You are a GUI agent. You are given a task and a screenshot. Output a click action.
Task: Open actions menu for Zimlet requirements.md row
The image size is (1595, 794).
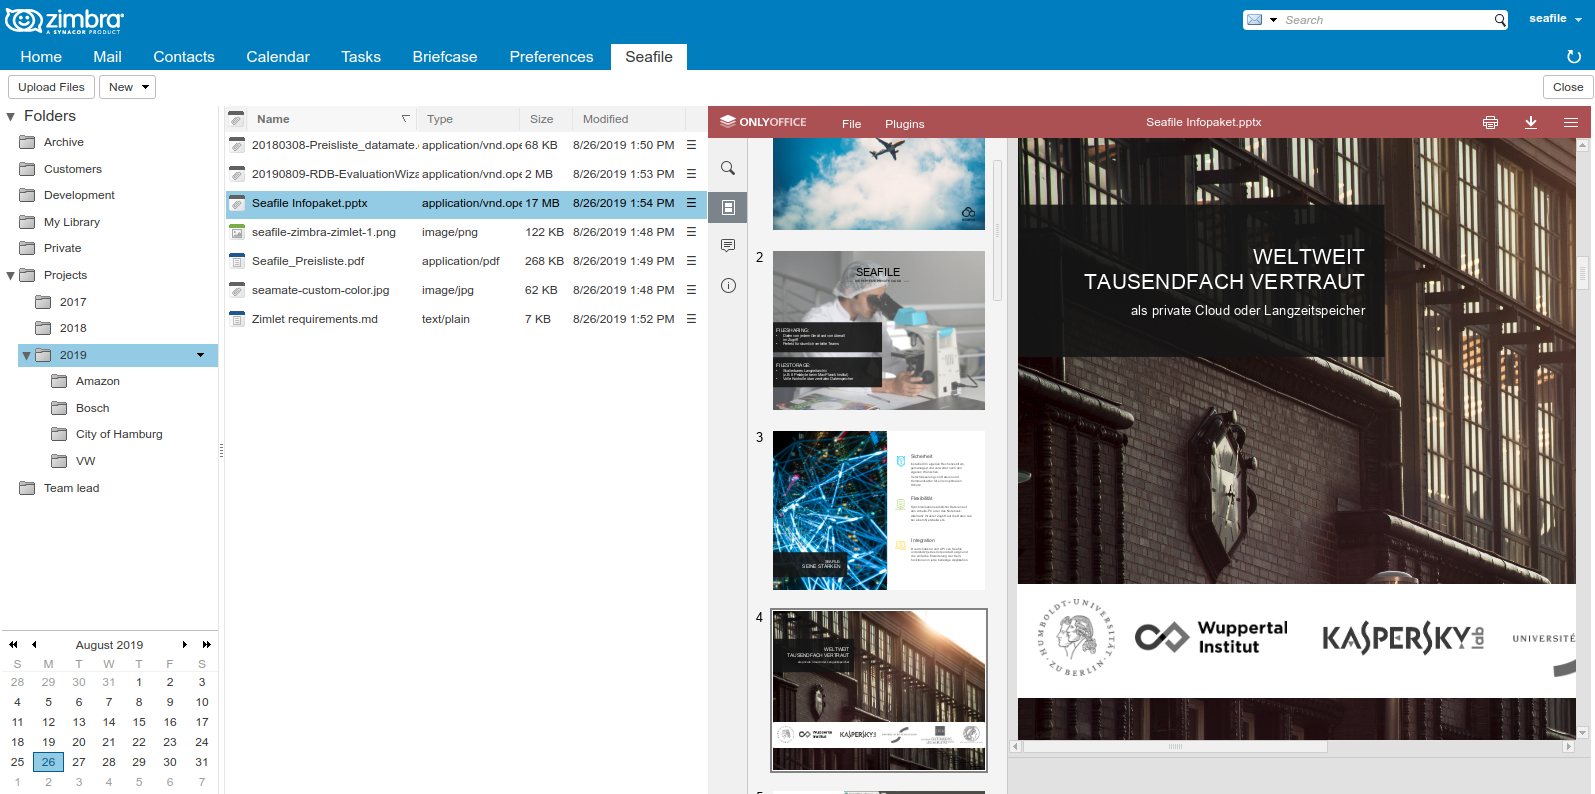pyautogui.click(x=691, y=319)
